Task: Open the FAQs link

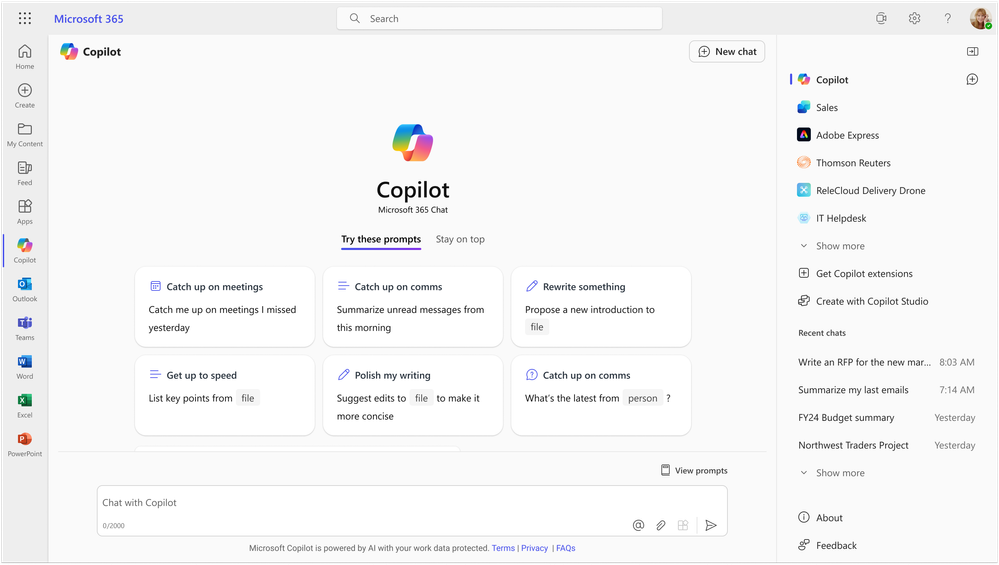Action: (x=566, y=548)
